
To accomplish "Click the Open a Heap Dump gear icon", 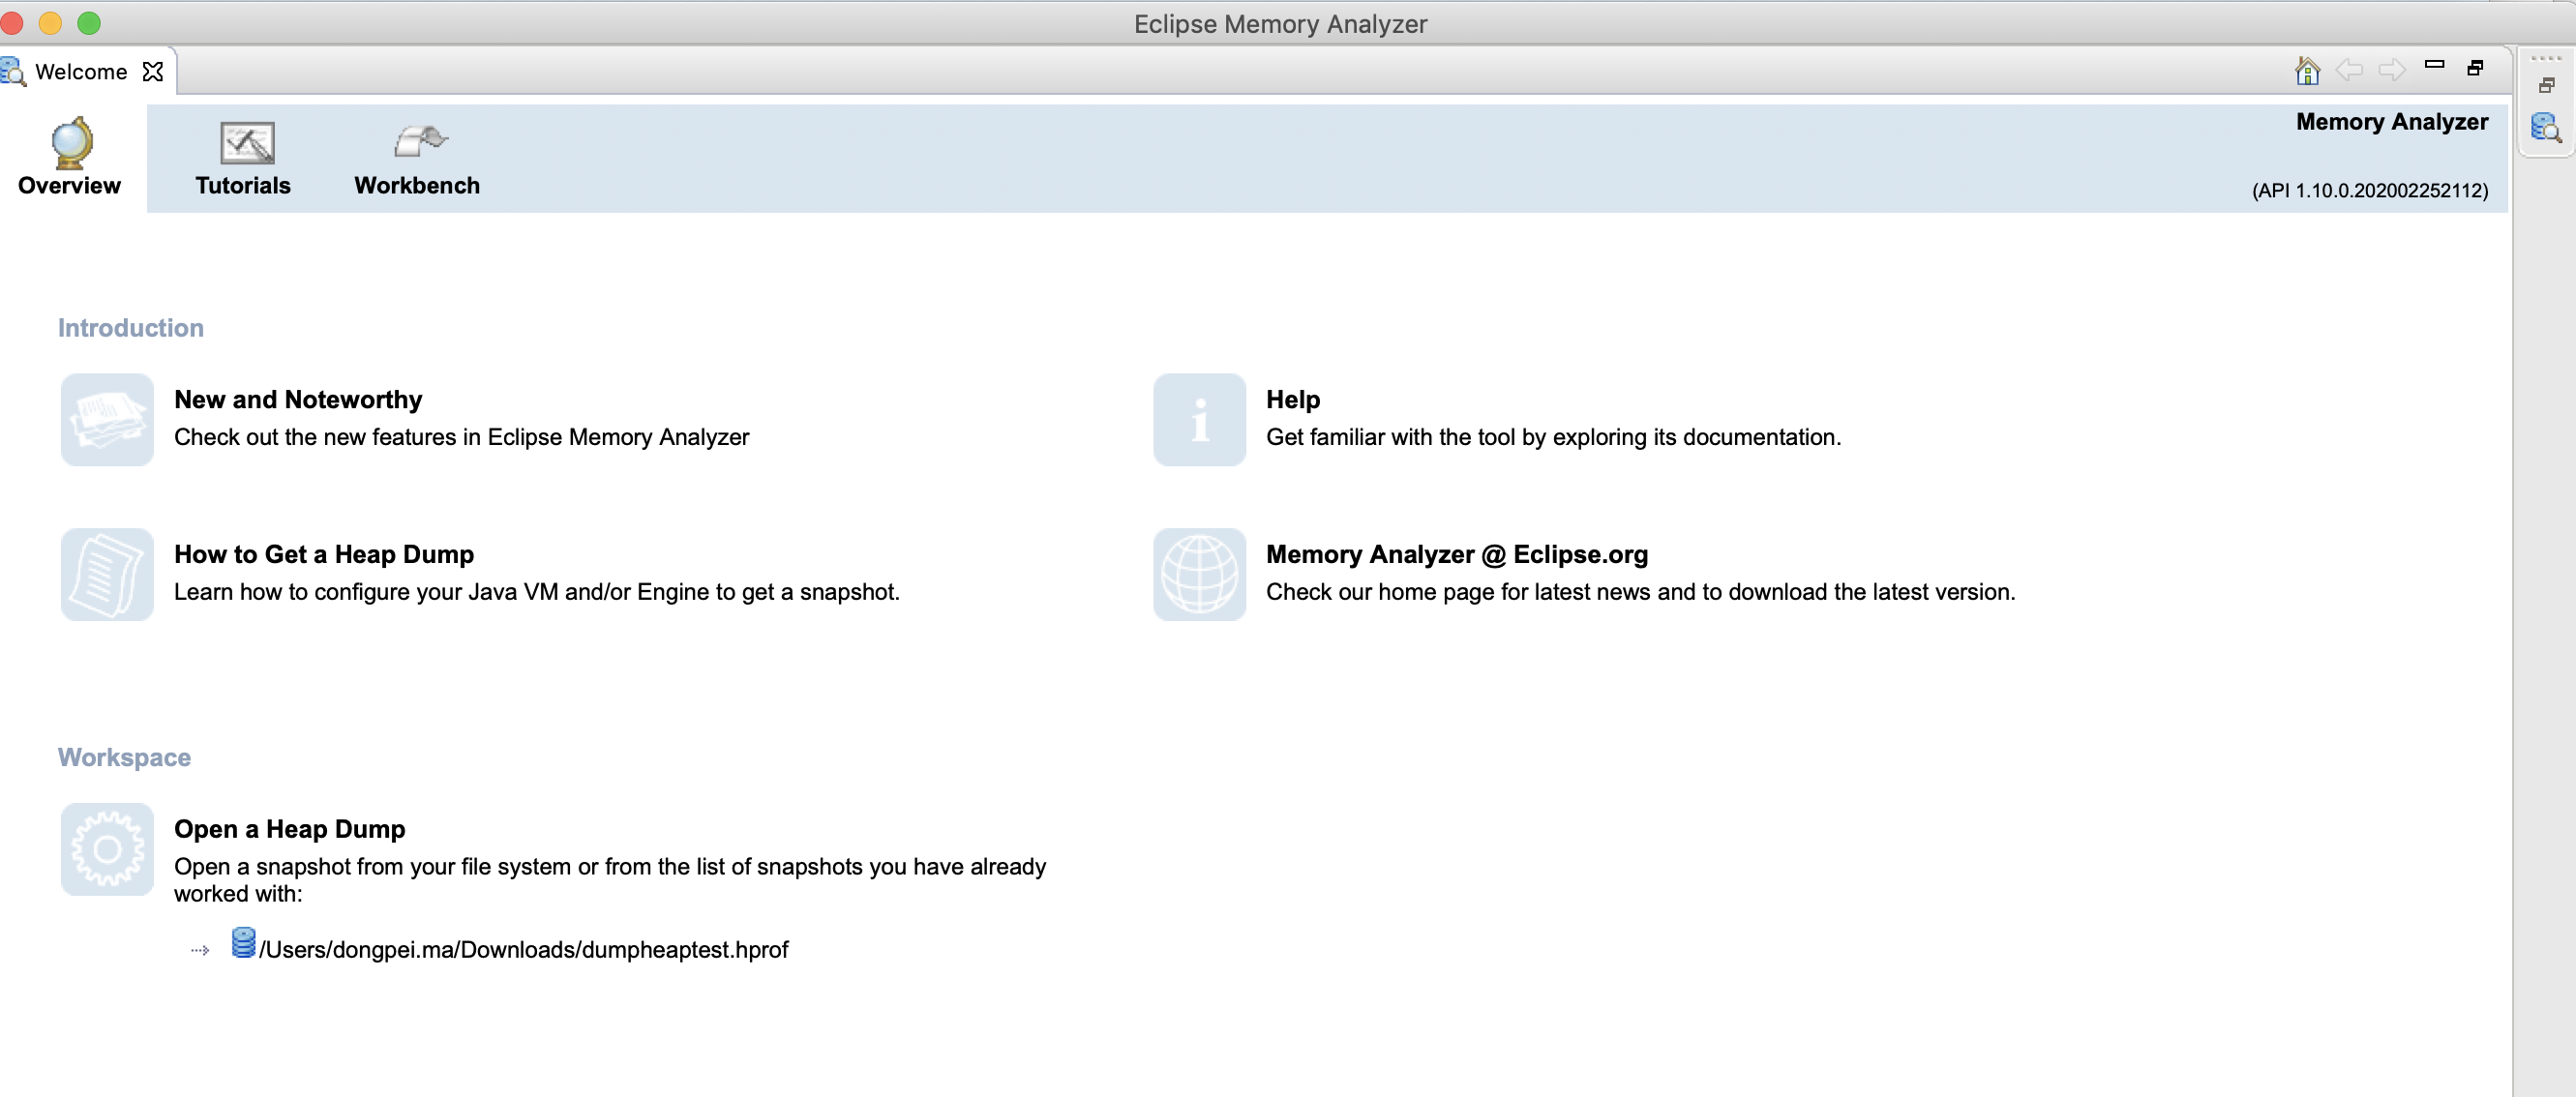I will pyautogui.click(x=106, y=849).
